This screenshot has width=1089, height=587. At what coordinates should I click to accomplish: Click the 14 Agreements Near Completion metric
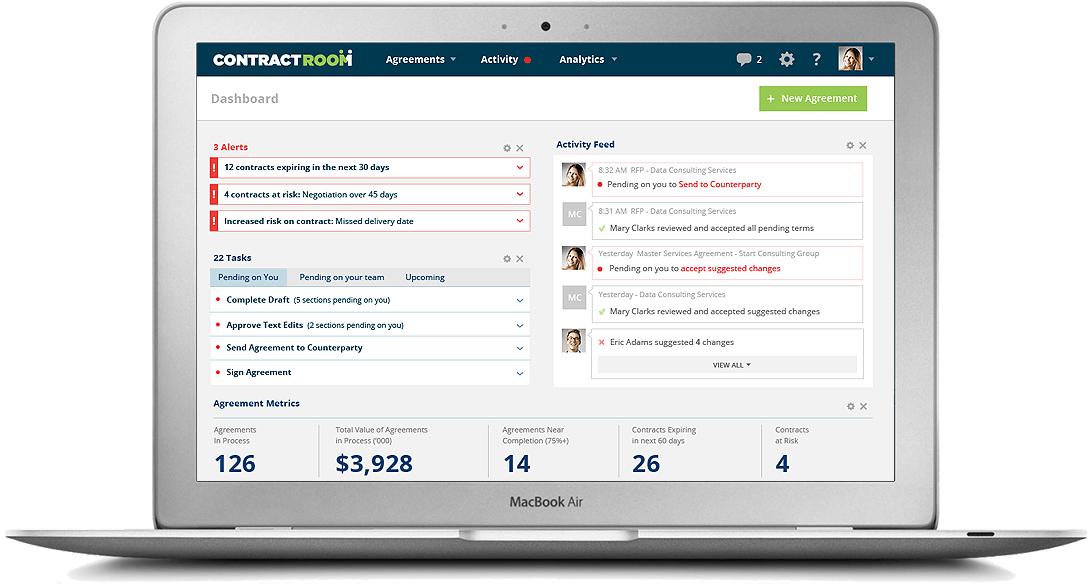(517, 463)
